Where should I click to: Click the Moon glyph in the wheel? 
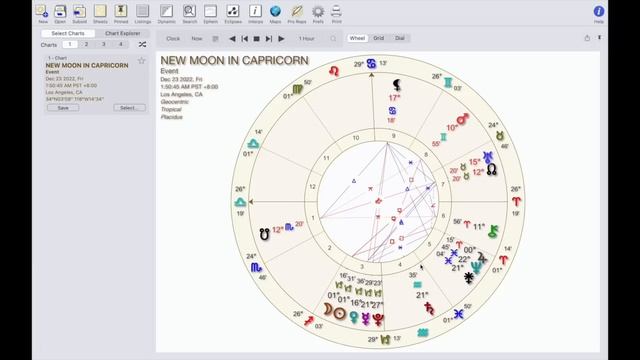coord(328,310)
